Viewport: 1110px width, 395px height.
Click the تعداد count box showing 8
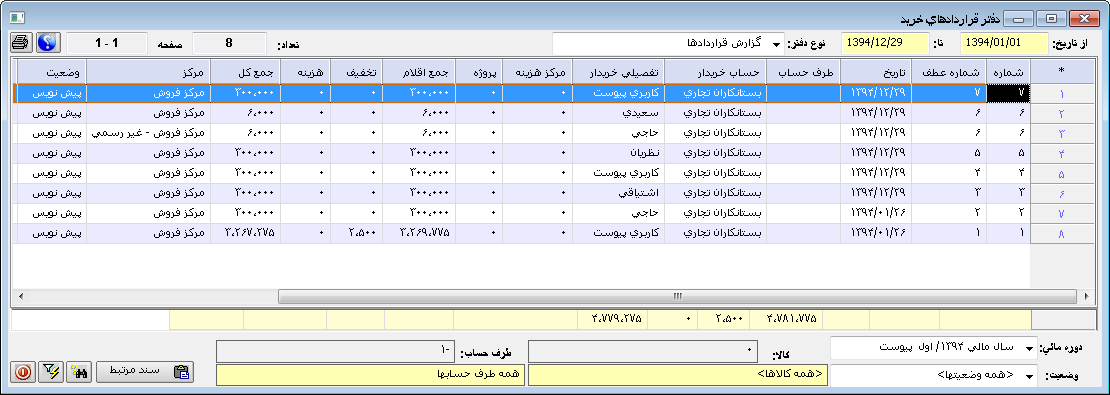[229, 42]
